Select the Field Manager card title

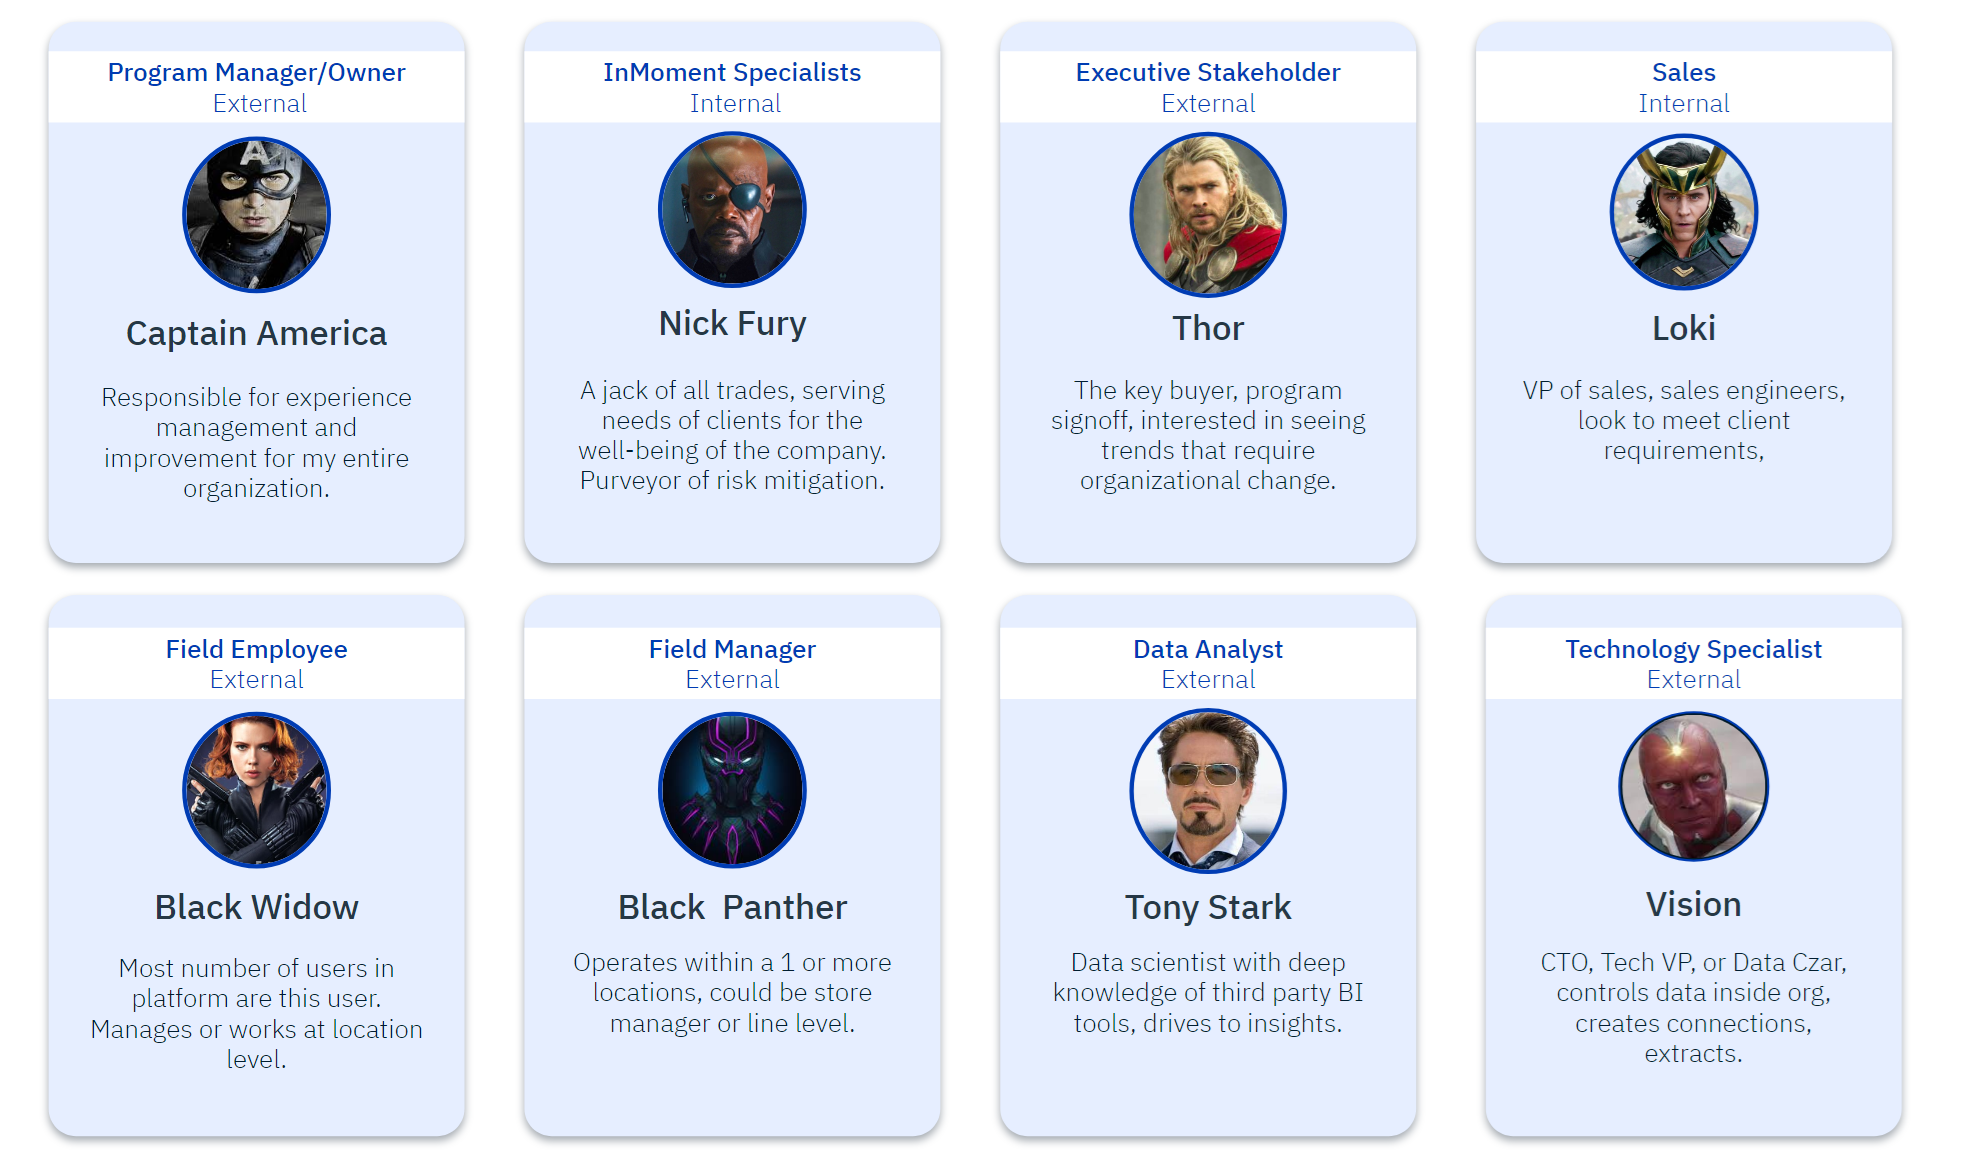[x=732, y=649]
